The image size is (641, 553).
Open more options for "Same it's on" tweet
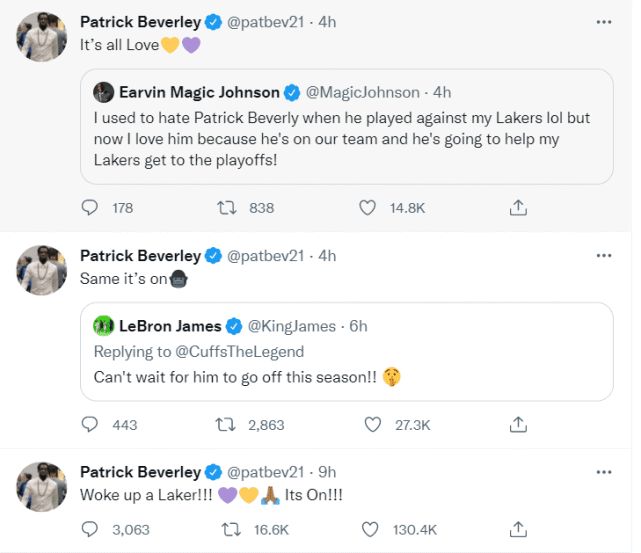[x=603, y=255]
